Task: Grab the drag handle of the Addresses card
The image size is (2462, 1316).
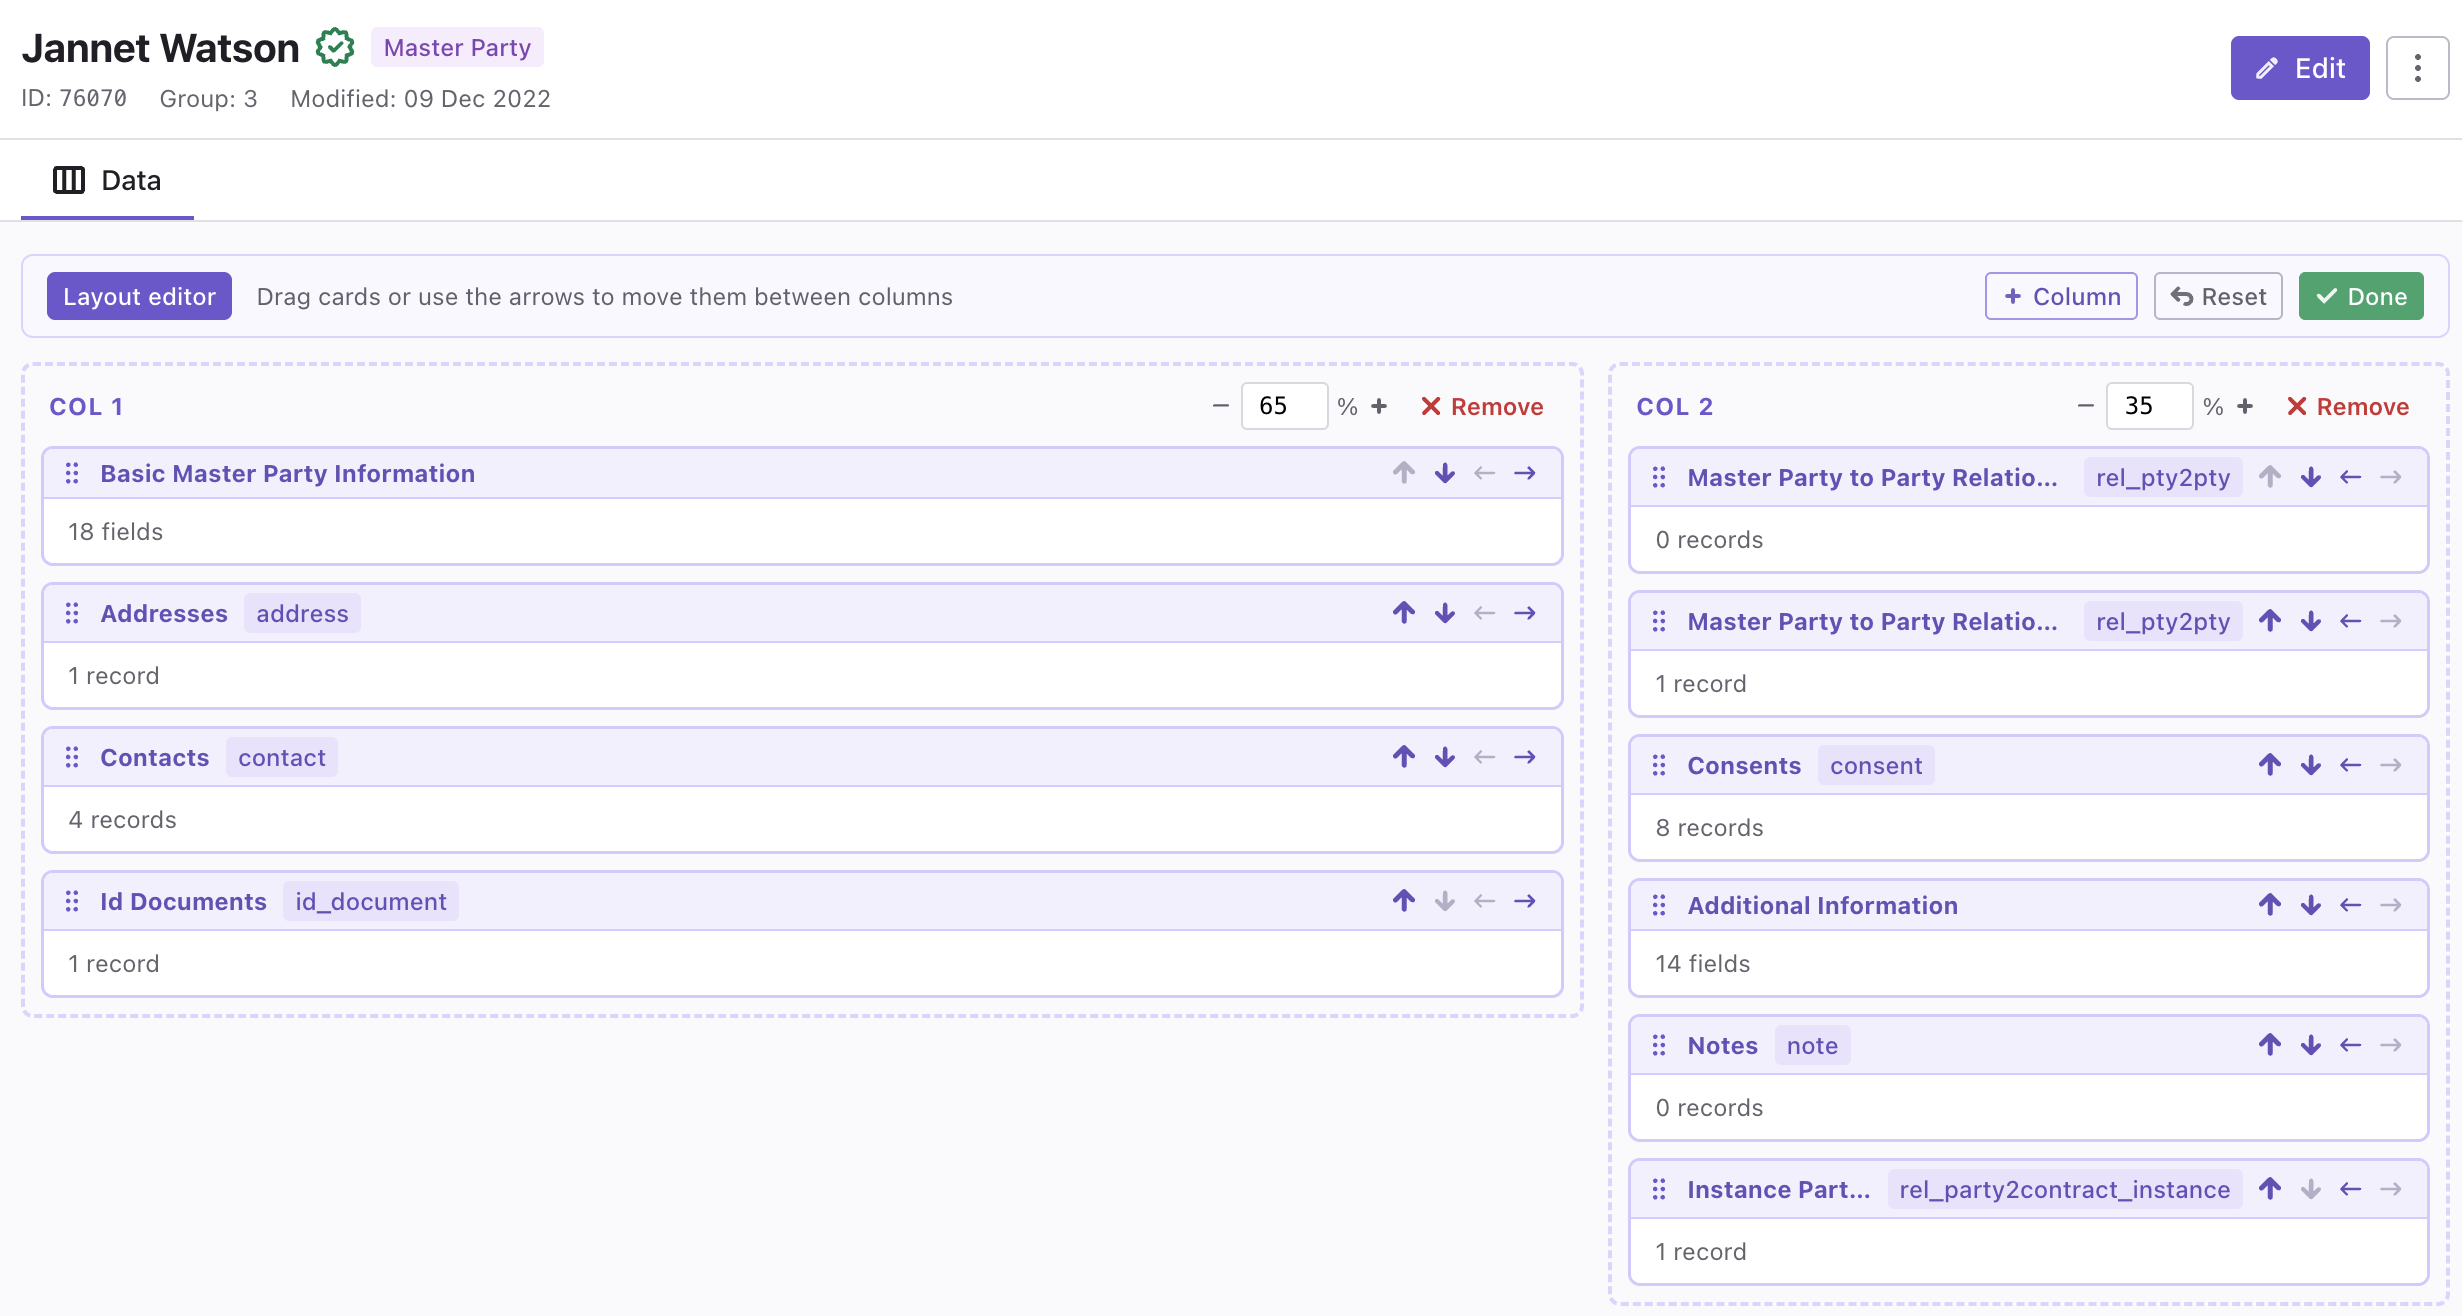Action: click(72, 613)
